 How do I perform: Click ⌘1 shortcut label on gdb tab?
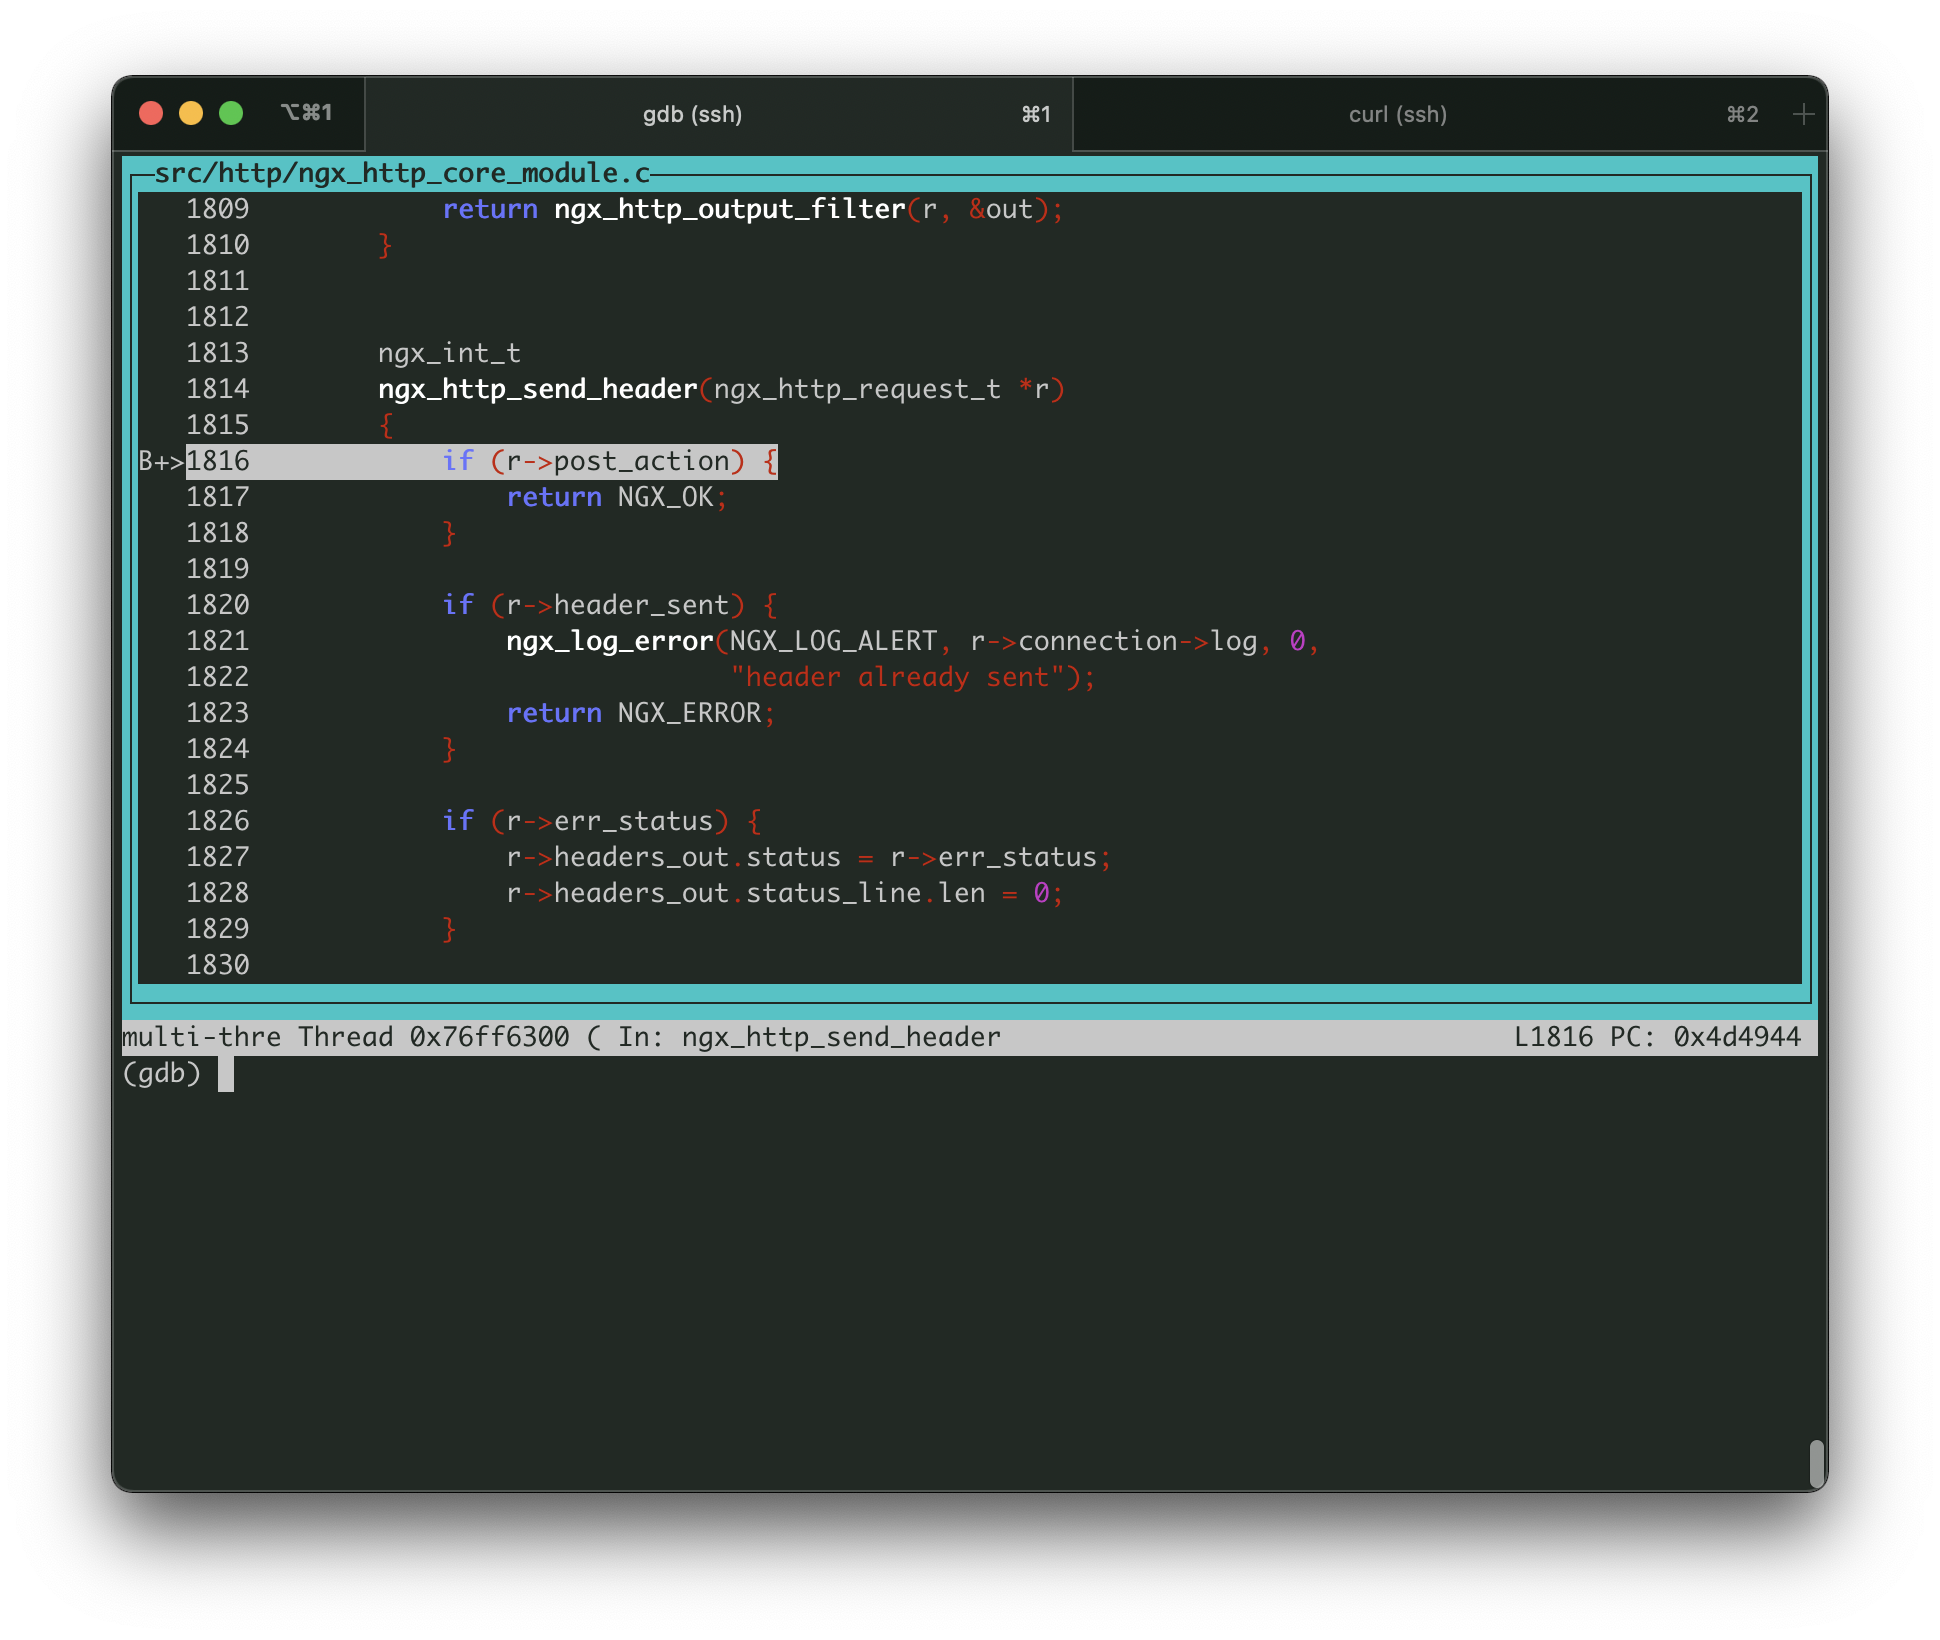click(x=1036, y=115)
